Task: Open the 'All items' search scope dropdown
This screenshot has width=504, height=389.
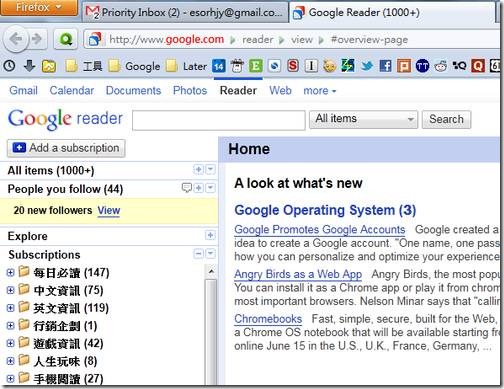Action: coord(363,119)
